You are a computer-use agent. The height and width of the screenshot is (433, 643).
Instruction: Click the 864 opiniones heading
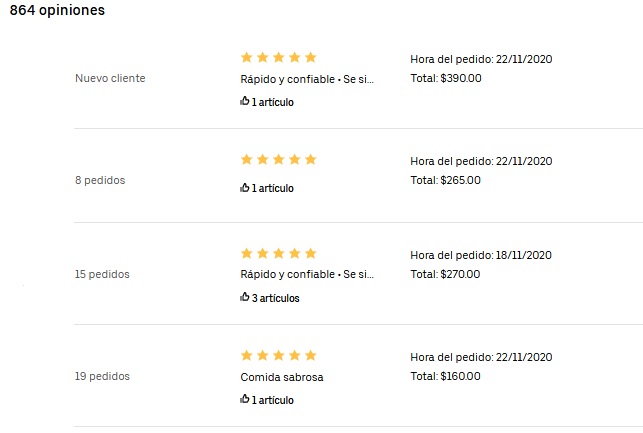[x=57, y=10]
